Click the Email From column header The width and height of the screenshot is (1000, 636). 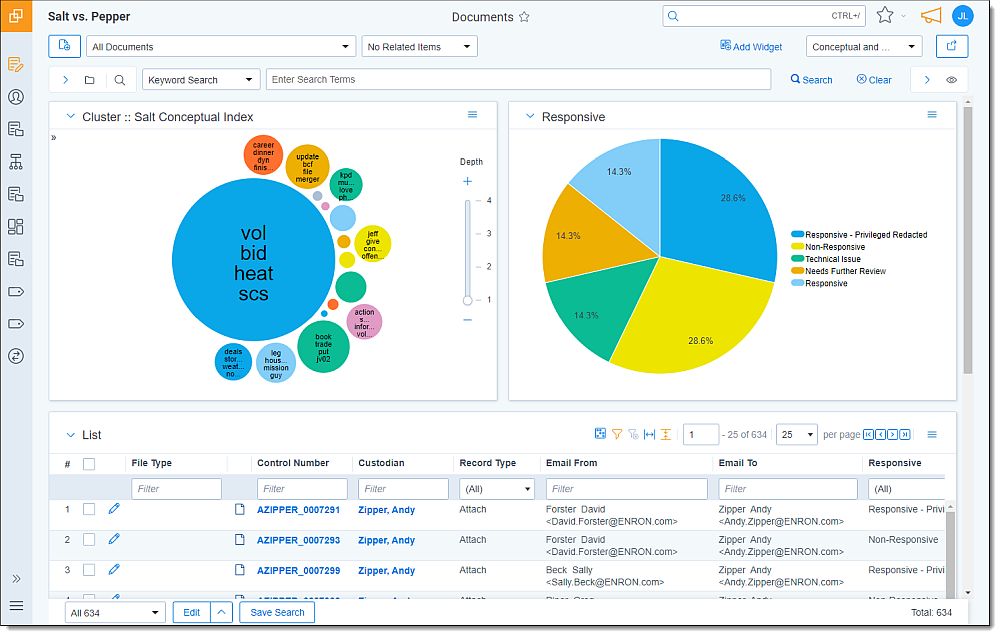click(571, 463)
